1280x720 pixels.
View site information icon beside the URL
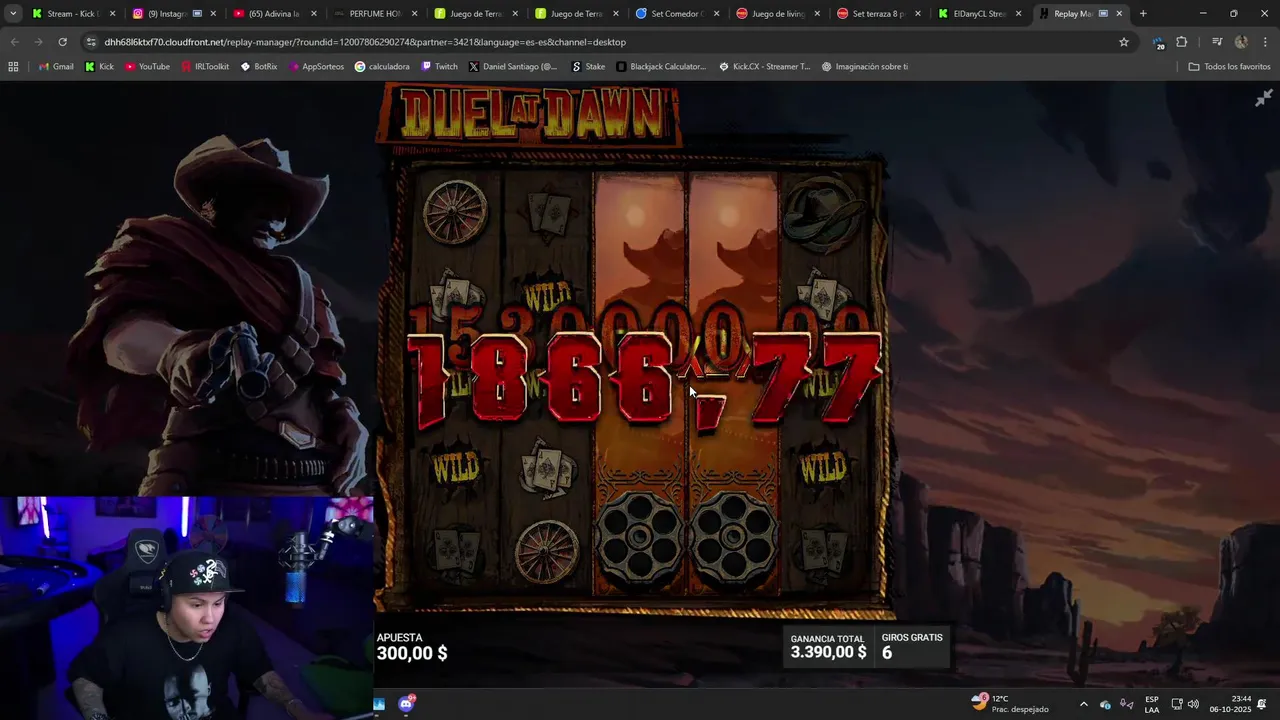(91, 42)
